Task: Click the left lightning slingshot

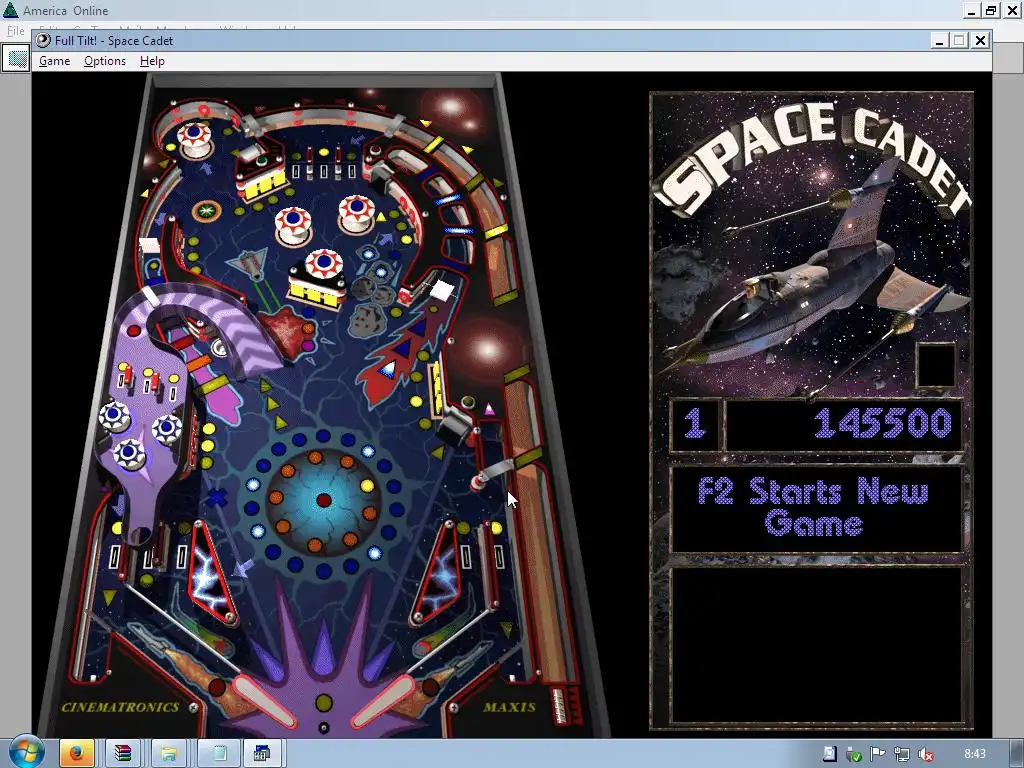Action: pyautogui.click(x=211, y=573)
